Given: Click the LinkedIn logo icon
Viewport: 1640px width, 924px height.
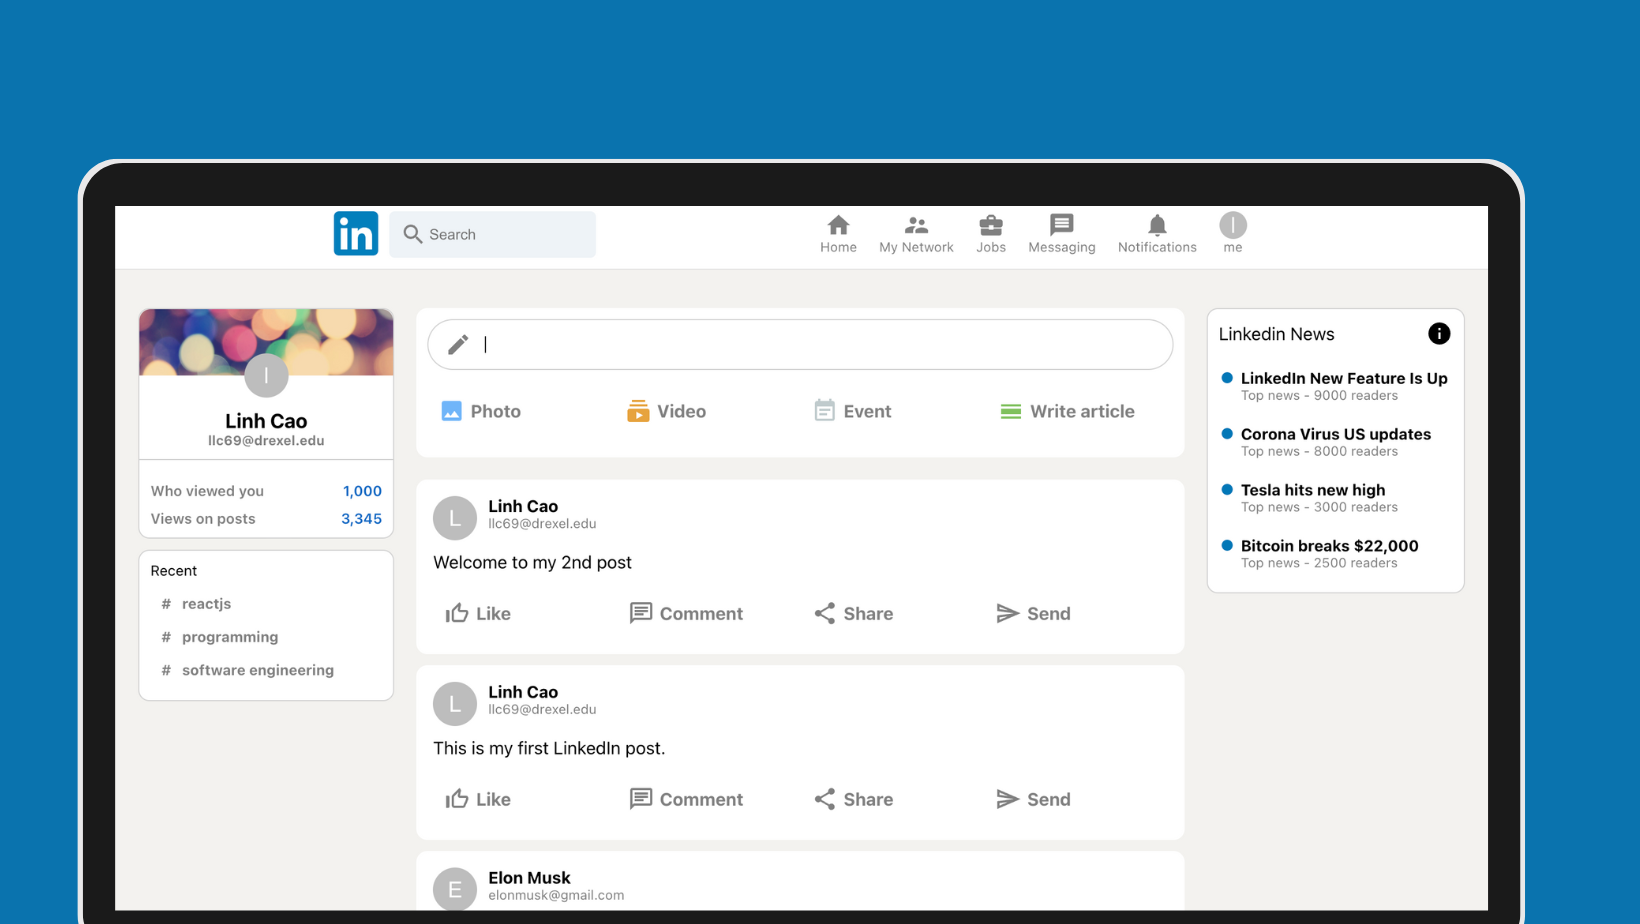Looking at the screenshot, I should point(356,233).
